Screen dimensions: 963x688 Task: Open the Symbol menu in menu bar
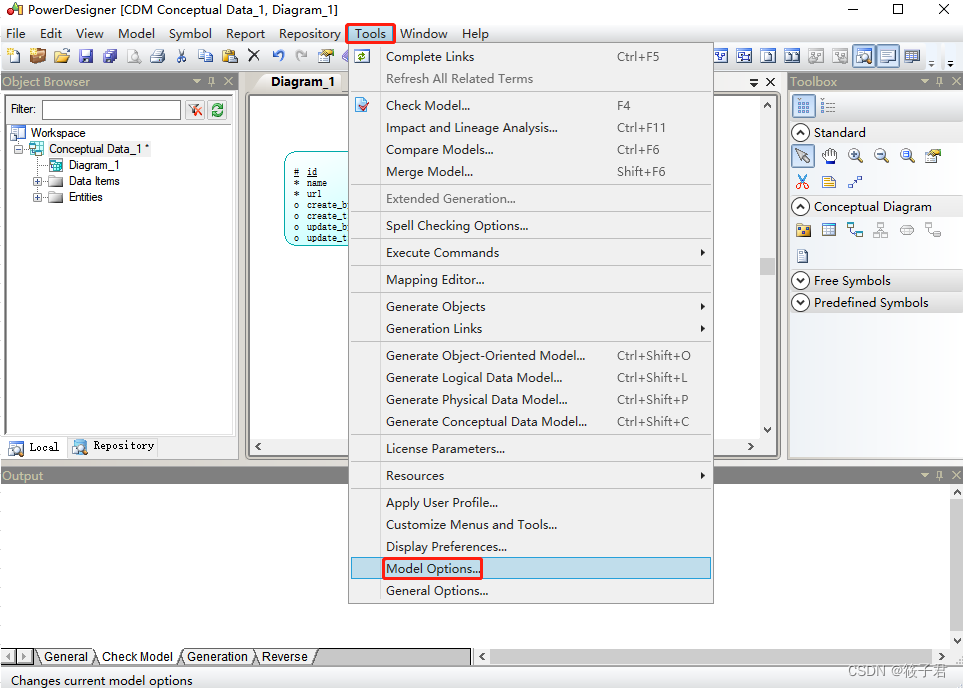point(190,34)
